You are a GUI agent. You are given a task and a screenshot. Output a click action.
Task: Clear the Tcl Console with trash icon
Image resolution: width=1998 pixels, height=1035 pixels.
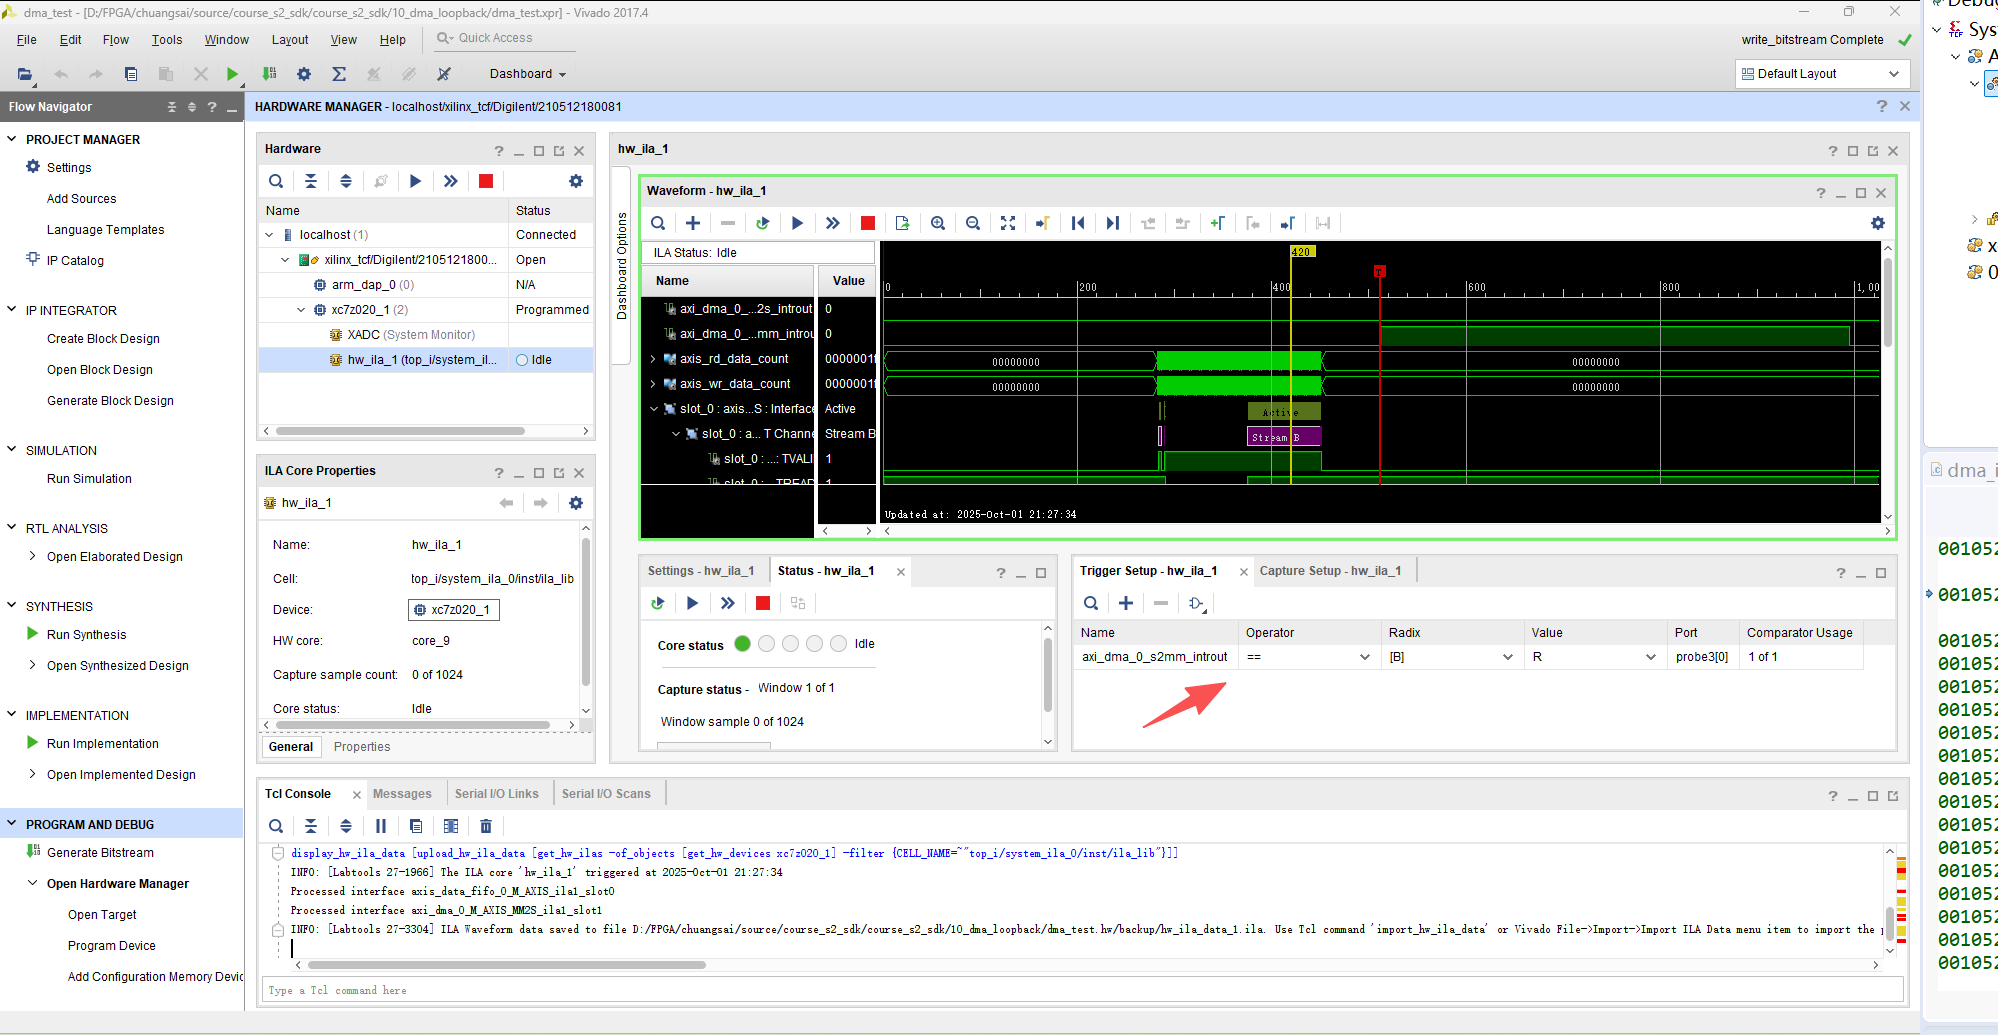(x=486, y=826)
